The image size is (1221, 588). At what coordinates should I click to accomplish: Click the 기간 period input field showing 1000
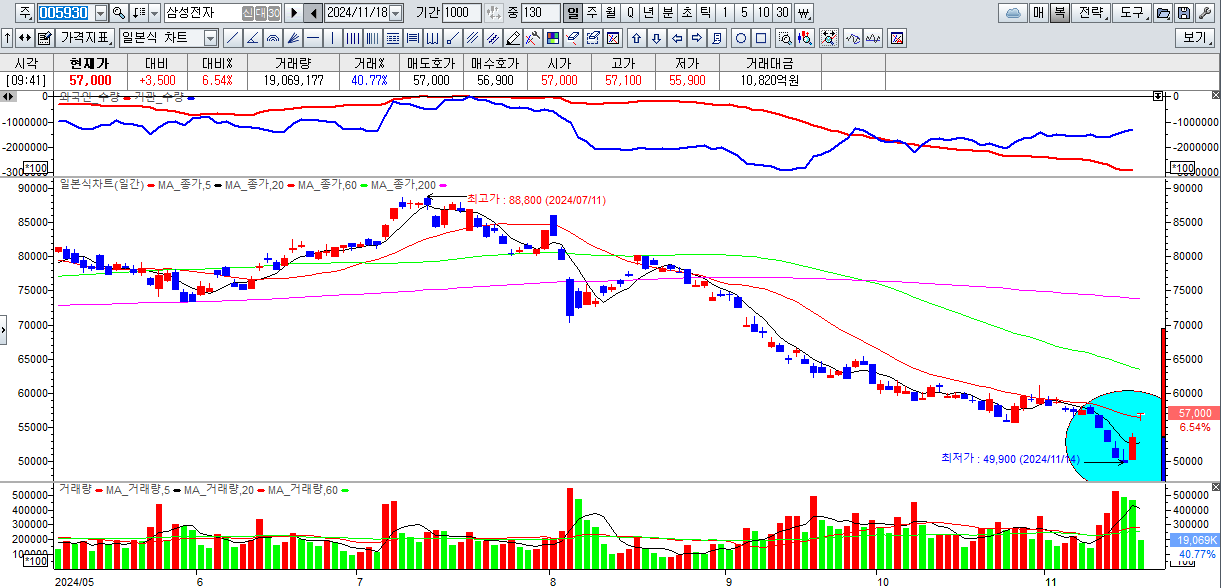point(461,13)
